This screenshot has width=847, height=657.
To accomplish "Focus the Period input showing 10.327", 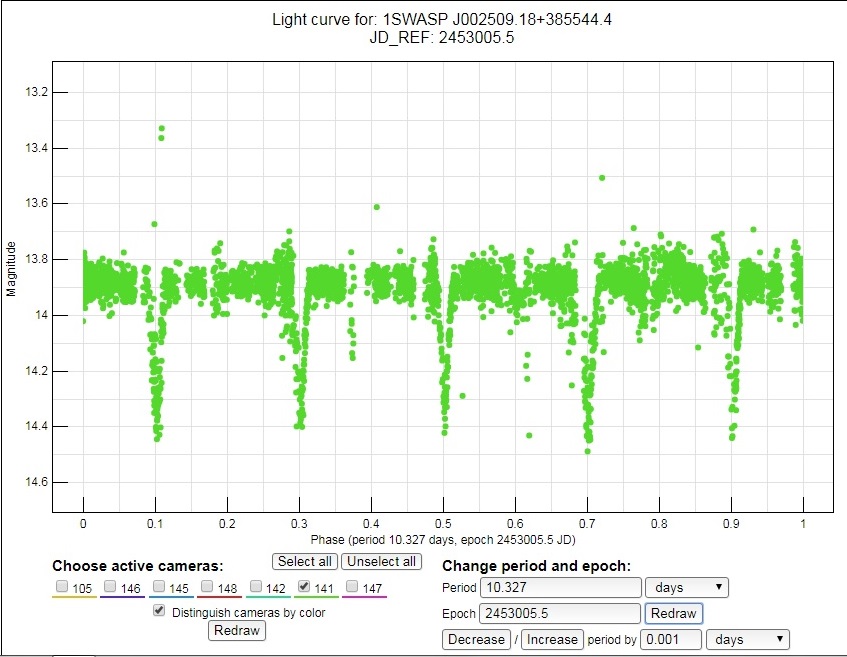I will pyautogui.click(x=560, y=587).
